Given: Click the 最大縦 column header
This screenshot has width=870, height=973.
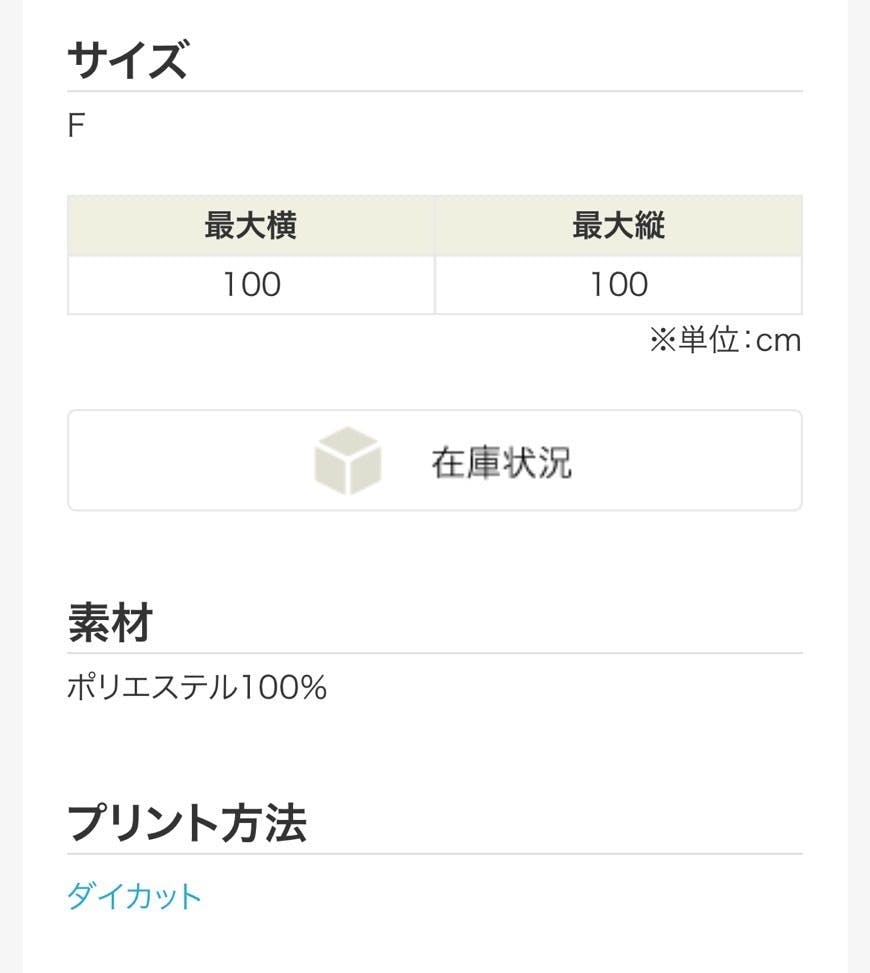Looking at the screenshot, I should click(618, 226).
